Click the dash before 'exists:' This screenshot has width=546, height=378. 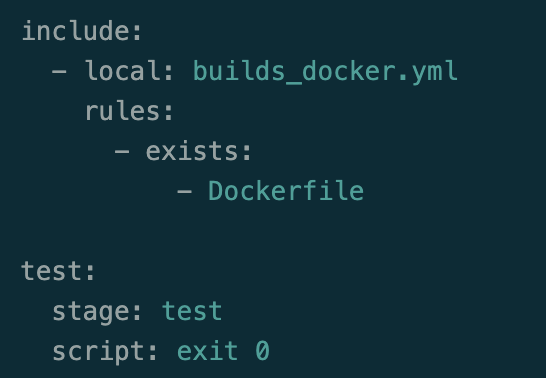click(x=122, y=151)
